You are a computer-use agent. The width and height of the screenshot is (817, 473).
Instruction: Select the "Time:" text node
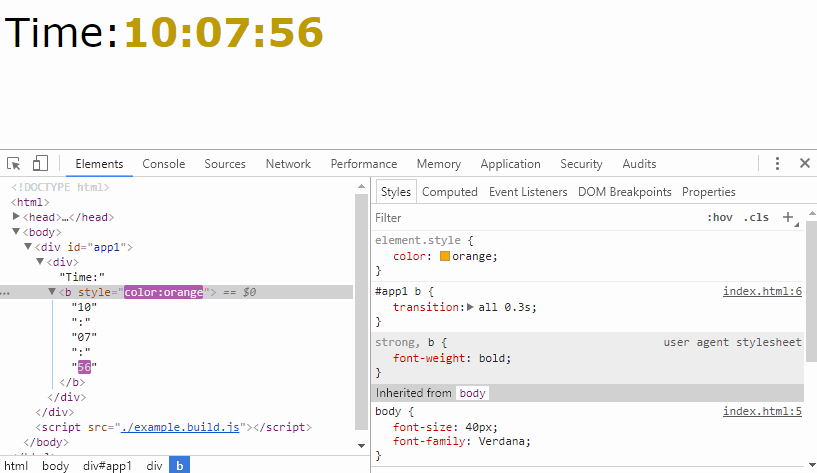[82, 277]
